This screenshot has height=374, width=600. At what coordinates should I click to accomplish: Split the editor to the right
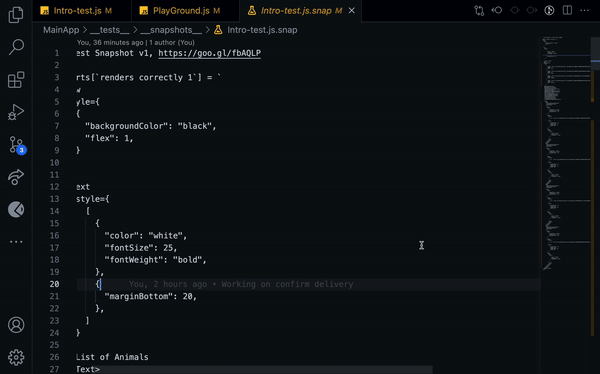coord(567,10)
